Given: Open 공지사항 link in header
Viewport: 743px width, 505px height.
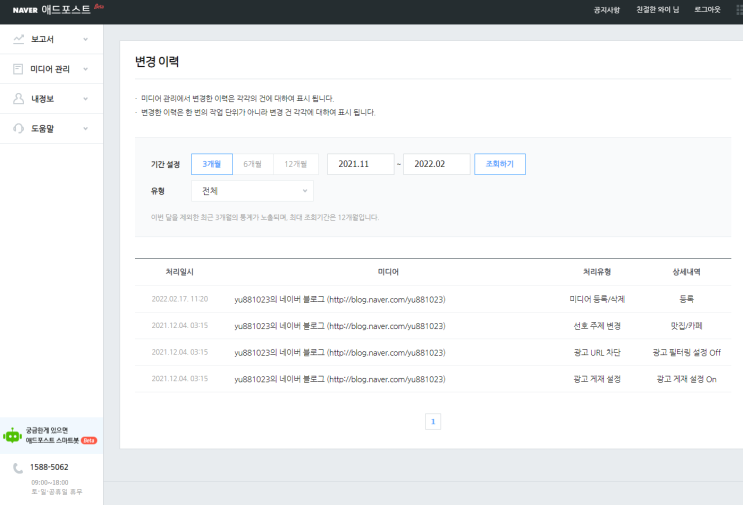Looking at the screenshot, I should (607, 9).
